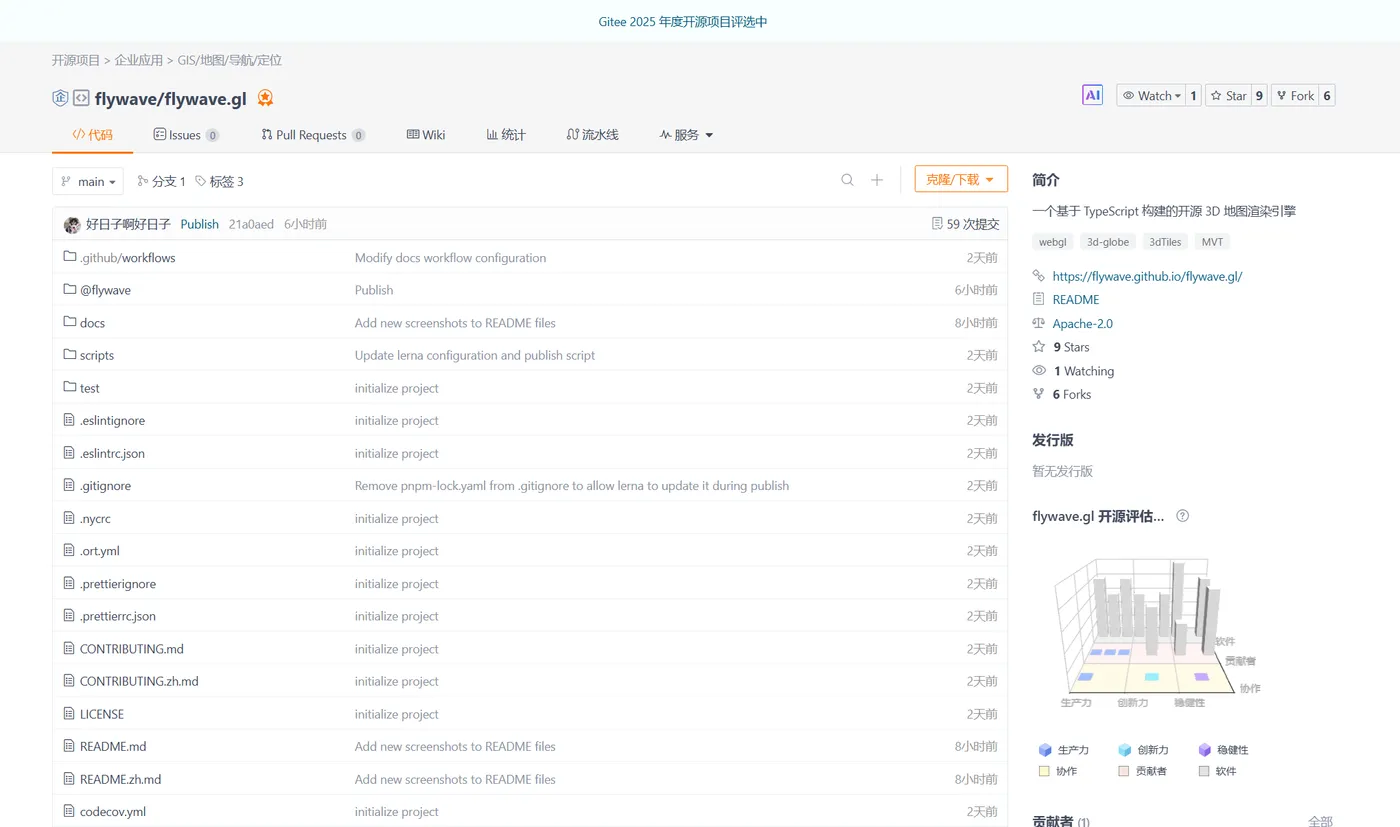Switch to the 代码 tab

coord(92,135)
